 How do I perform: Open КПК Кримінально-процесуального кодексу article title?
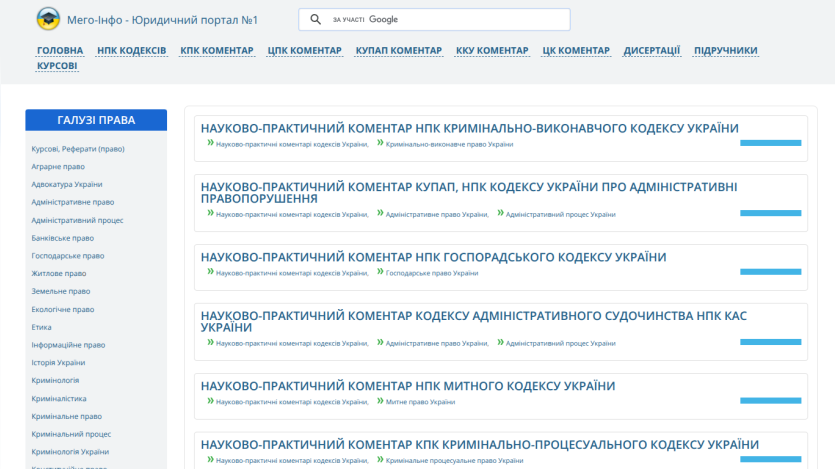(479, 445)
